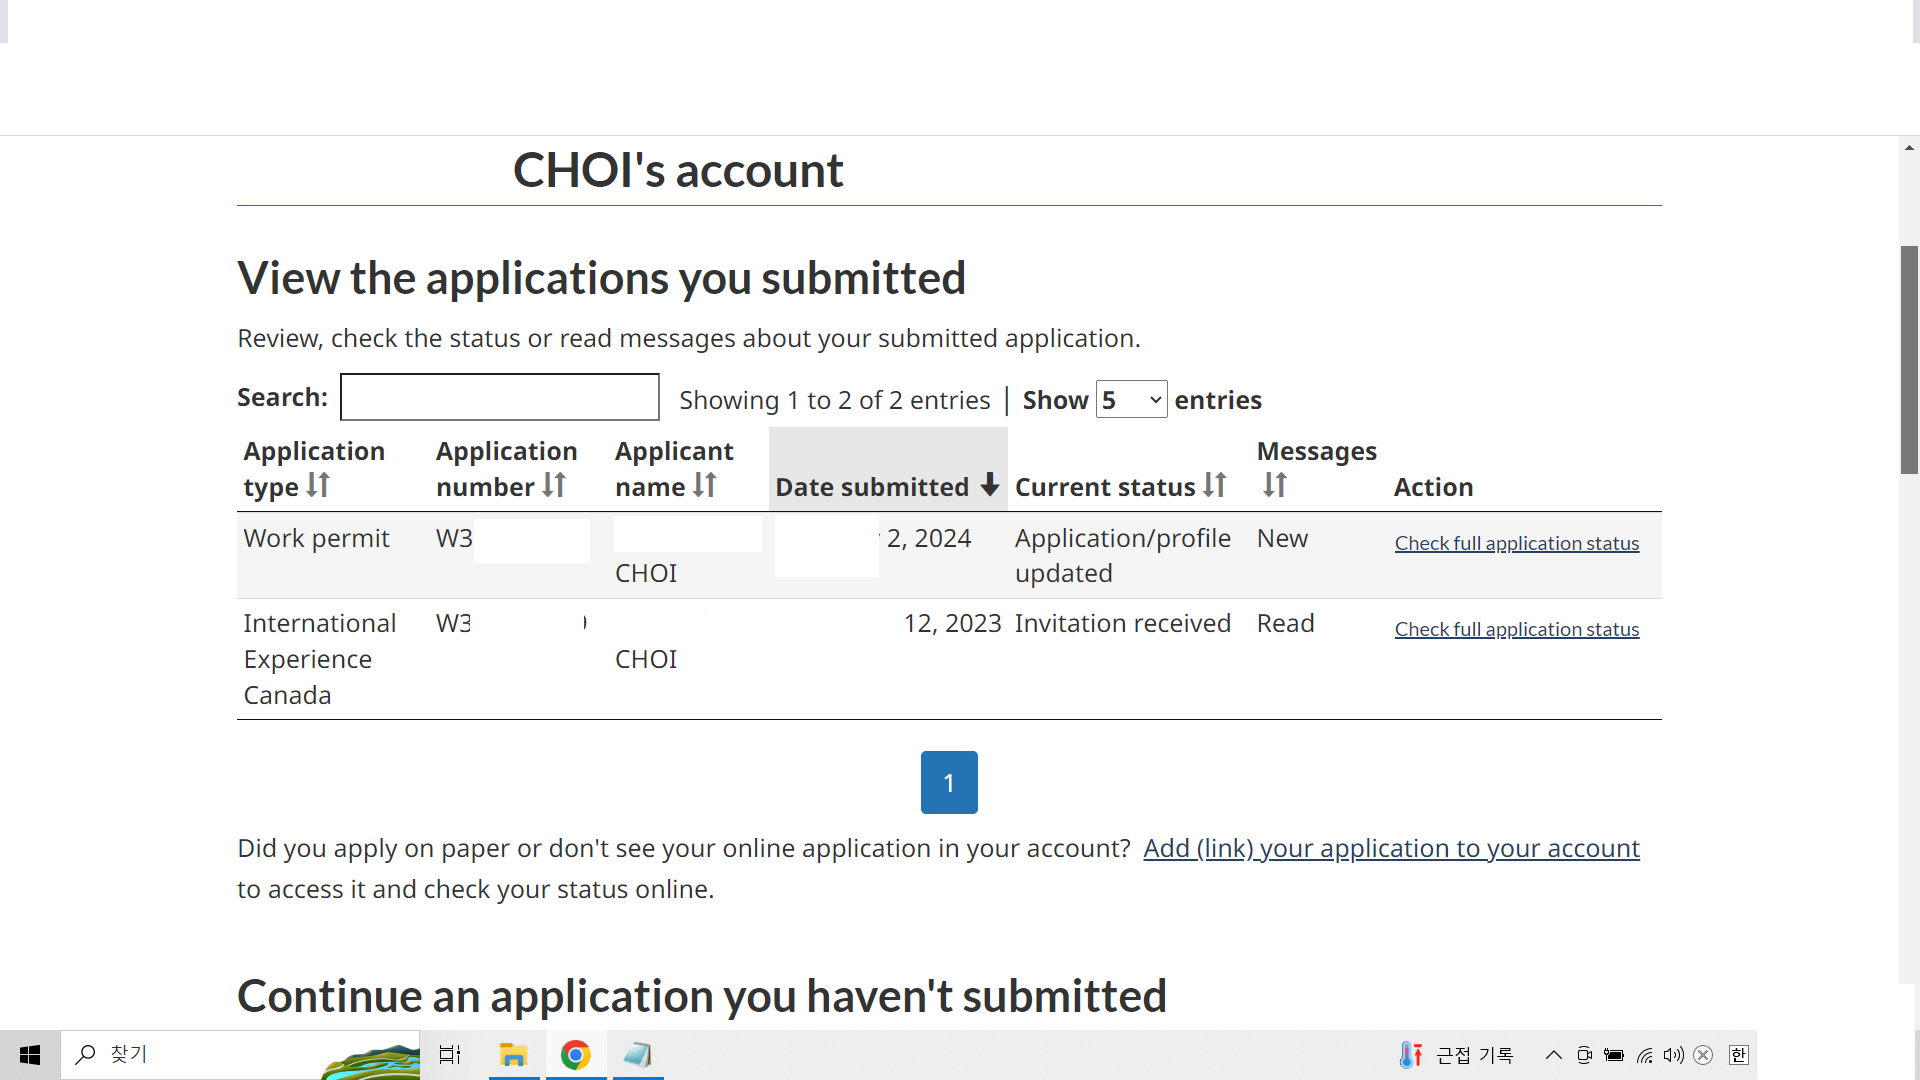
Task: Check full status of Work permit
Action: pos(1516,543)
